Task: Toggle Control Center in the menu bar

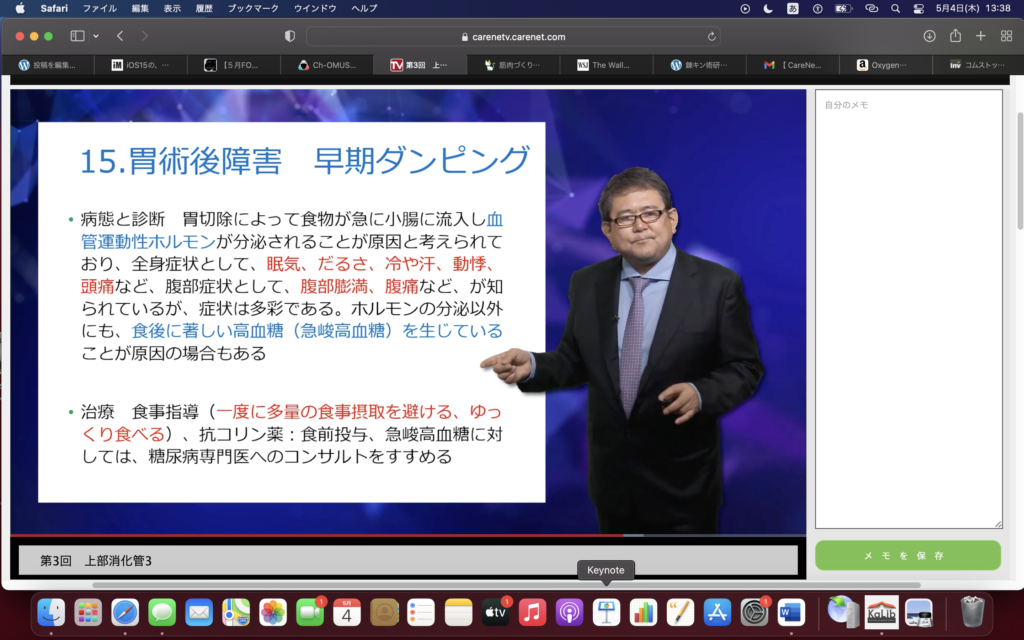Action: 918,8
